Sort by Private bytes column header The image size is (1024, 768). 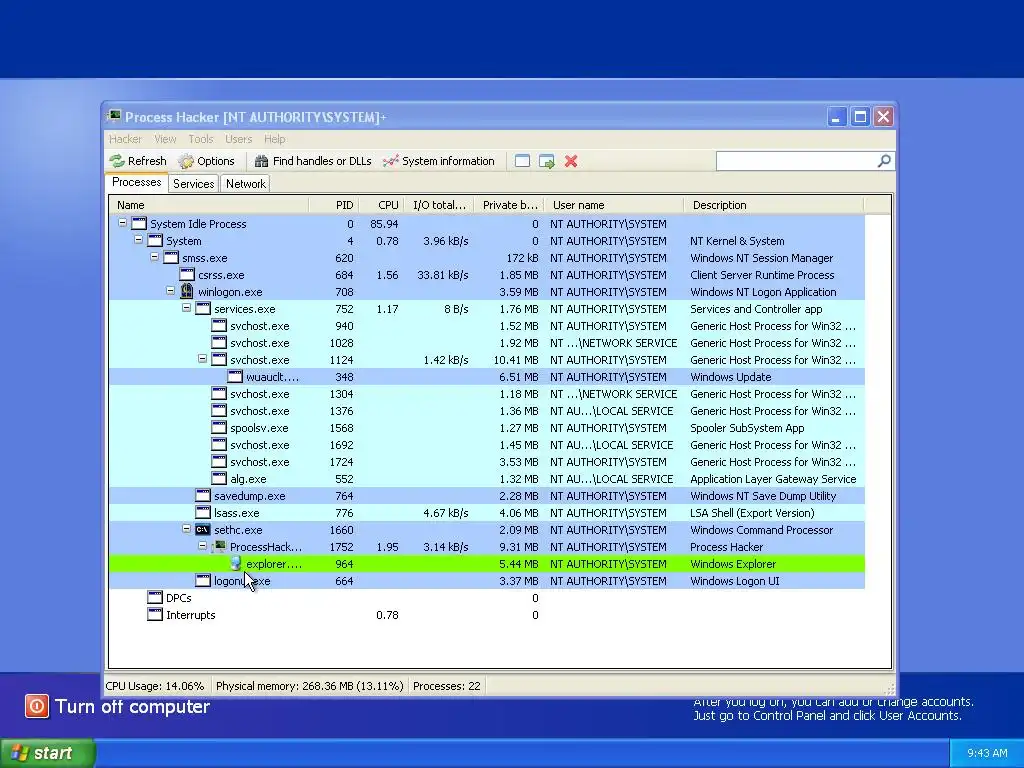[x=509, y=205]
